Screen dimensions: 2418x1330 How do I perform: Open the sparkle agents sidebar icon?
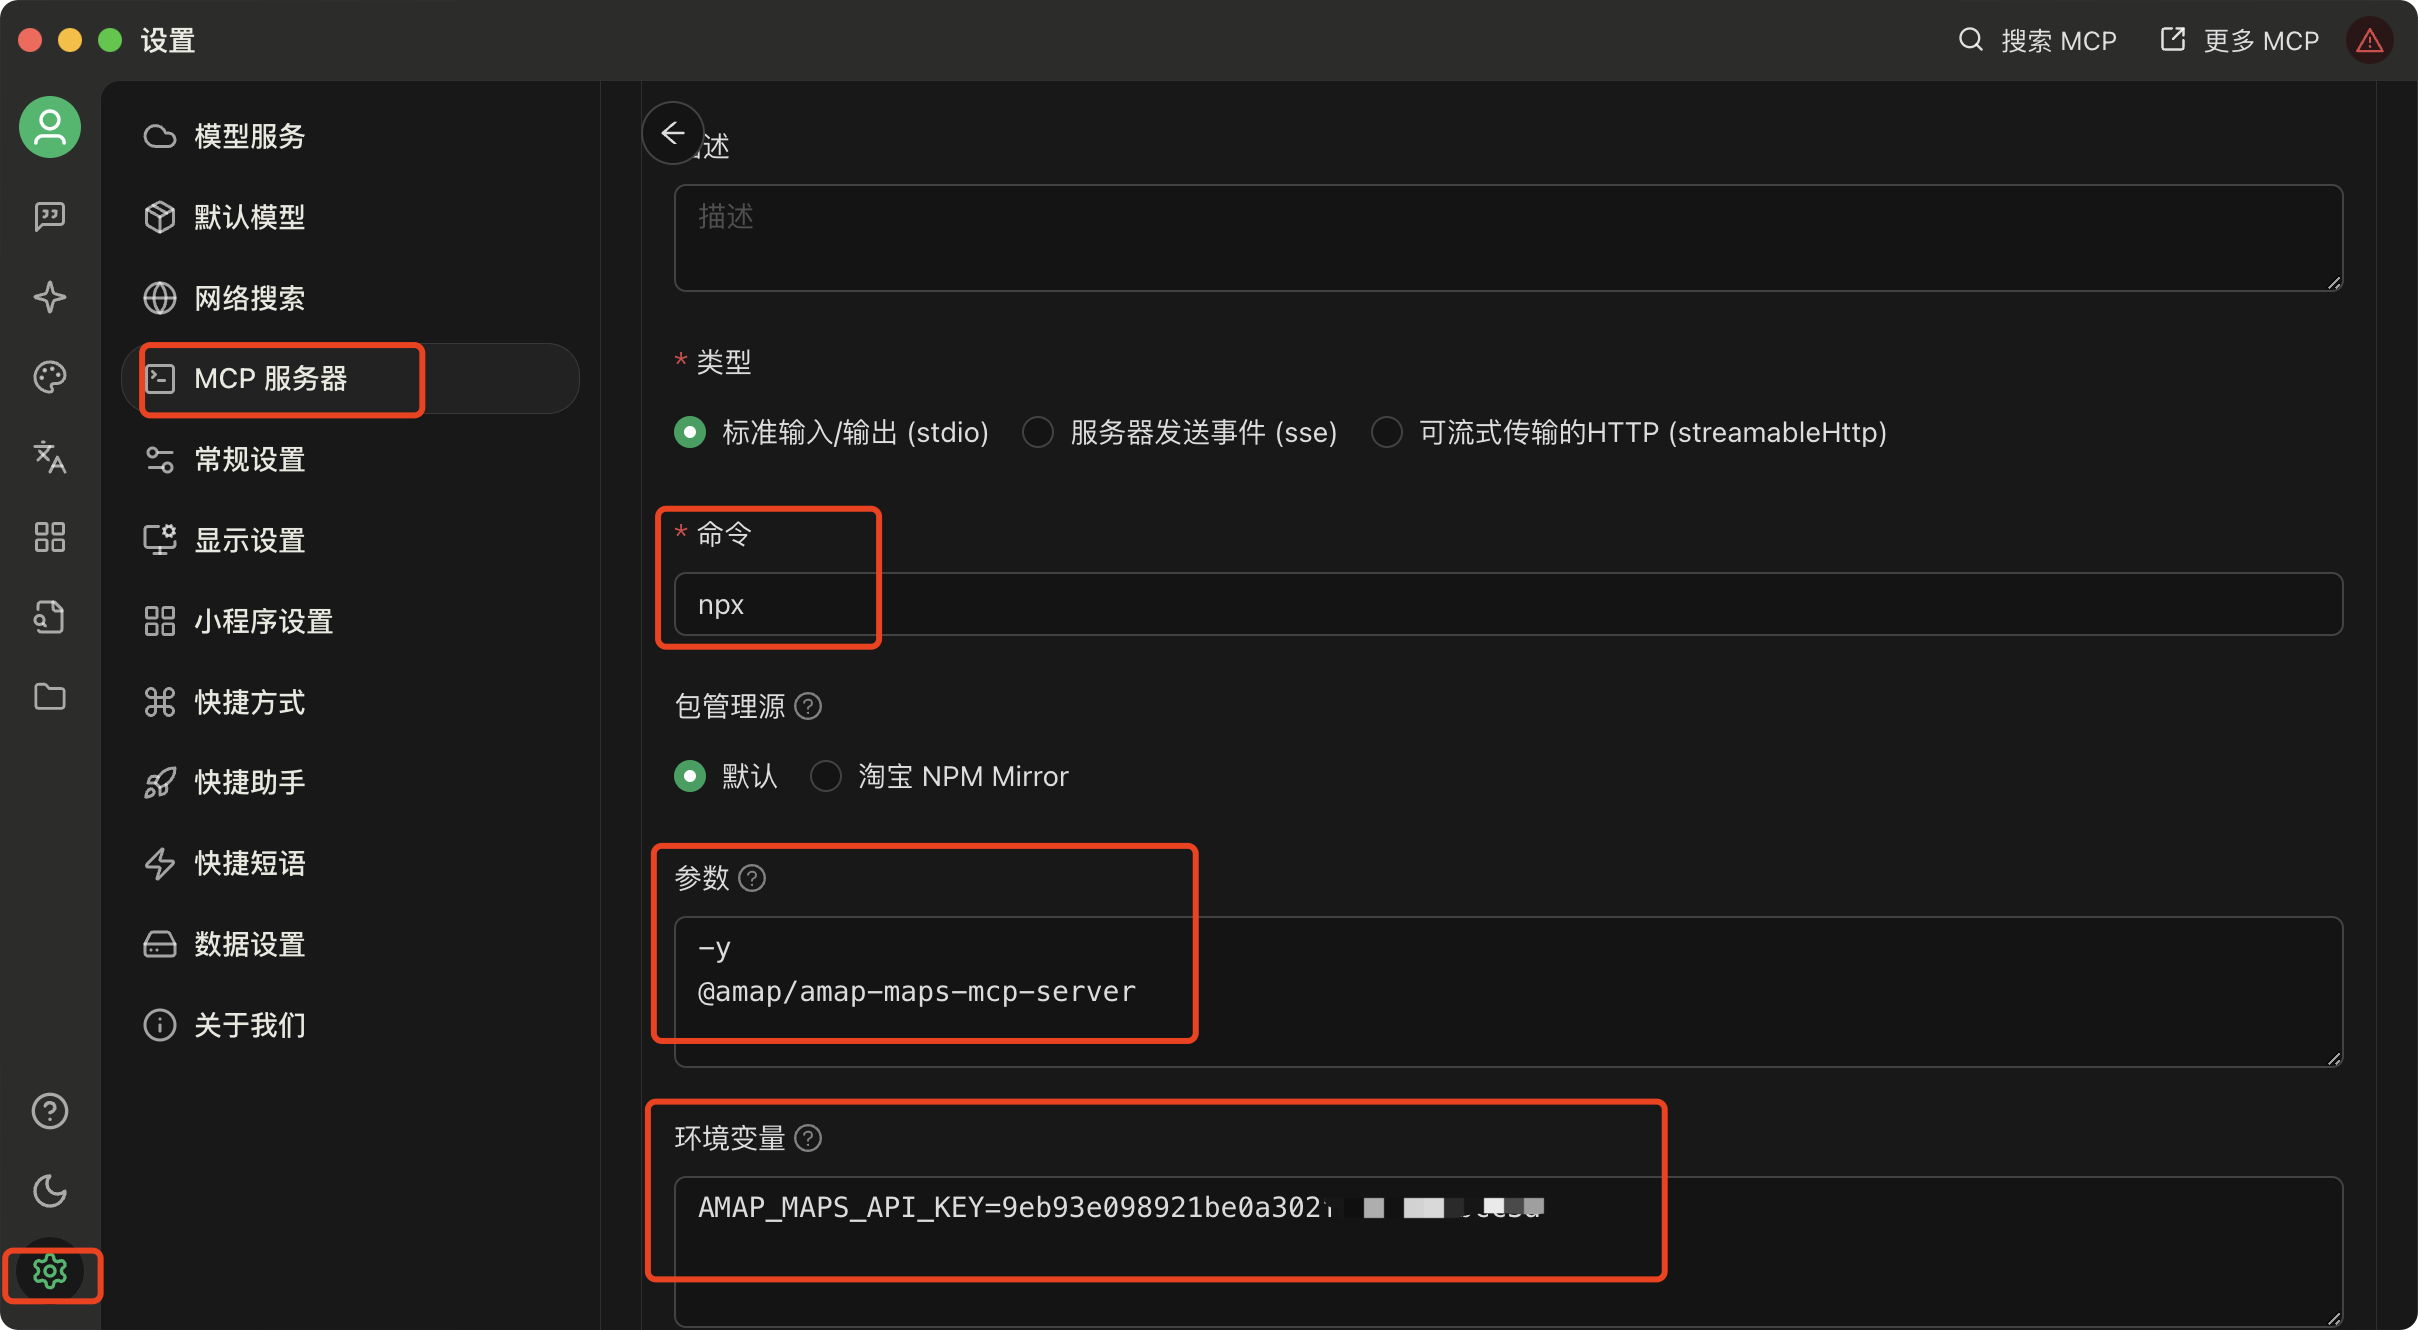click(49, 297)
